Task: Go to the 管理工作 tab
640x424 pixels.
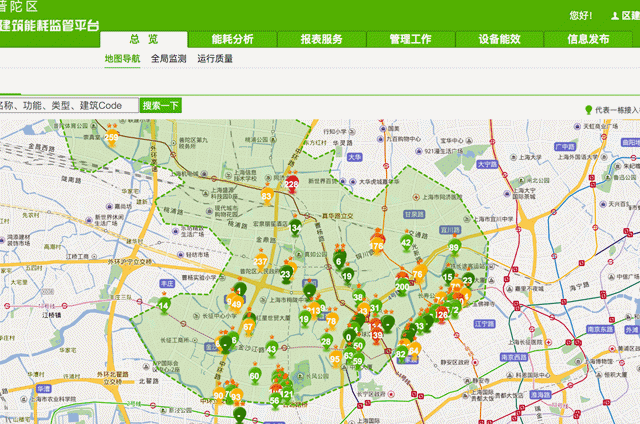Action: tap(410, 40)
